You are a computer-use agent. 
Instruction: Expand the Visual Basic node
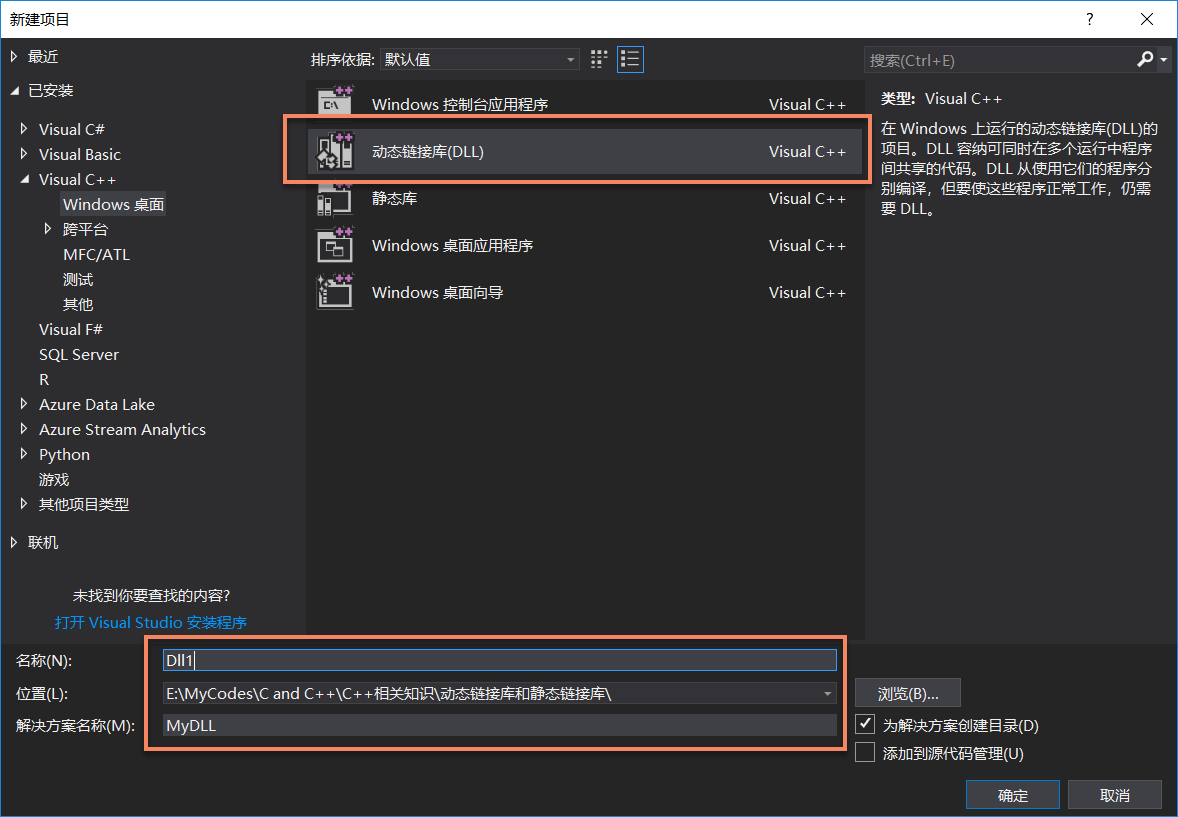click(x=24, y=153)
